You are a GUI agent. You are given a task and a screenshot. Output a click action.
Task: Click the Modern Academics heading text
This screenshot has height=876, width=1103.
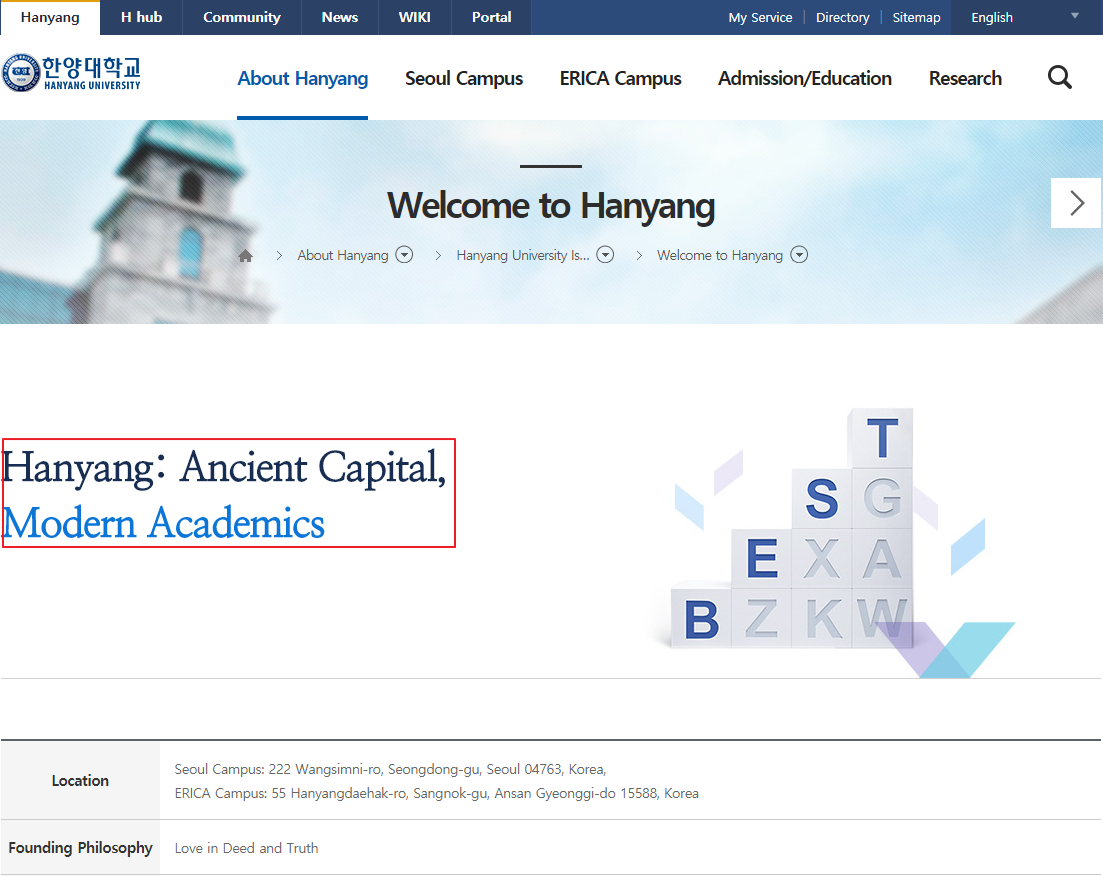163,523
